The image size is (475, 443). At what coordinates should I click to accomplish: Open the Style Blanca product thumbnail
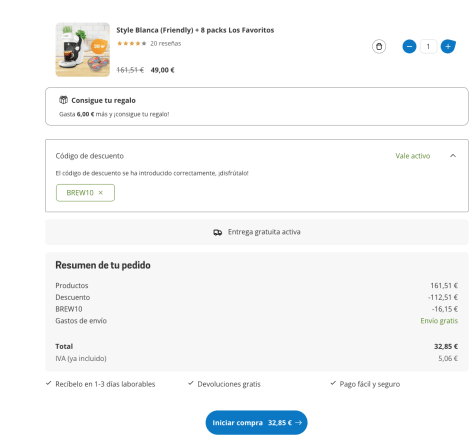click(83, 49)
